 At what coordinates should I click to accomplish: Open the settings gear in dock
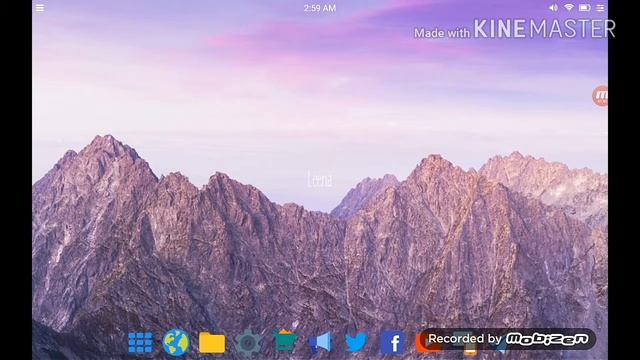pyautogui.click(x=248, y=343)
